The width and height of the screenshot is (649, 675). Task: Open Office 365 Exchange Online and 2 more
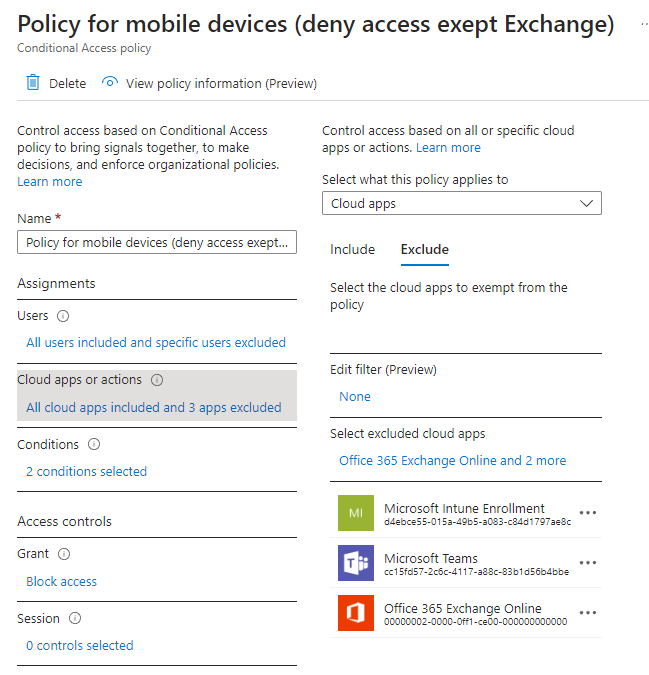pyautogui.click(x=452, y=461)
